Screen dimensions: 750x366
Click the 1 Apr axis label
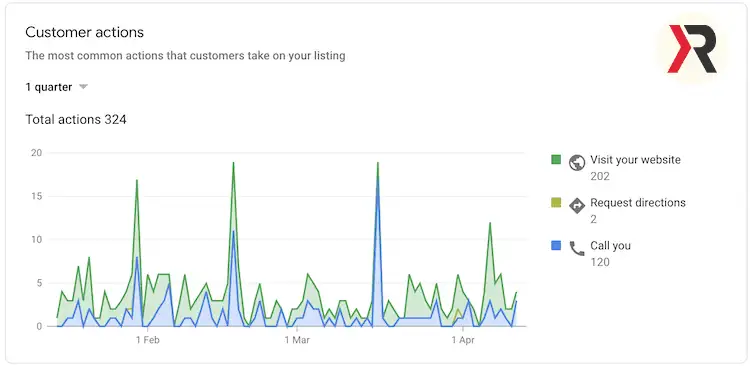pos(463,340)
